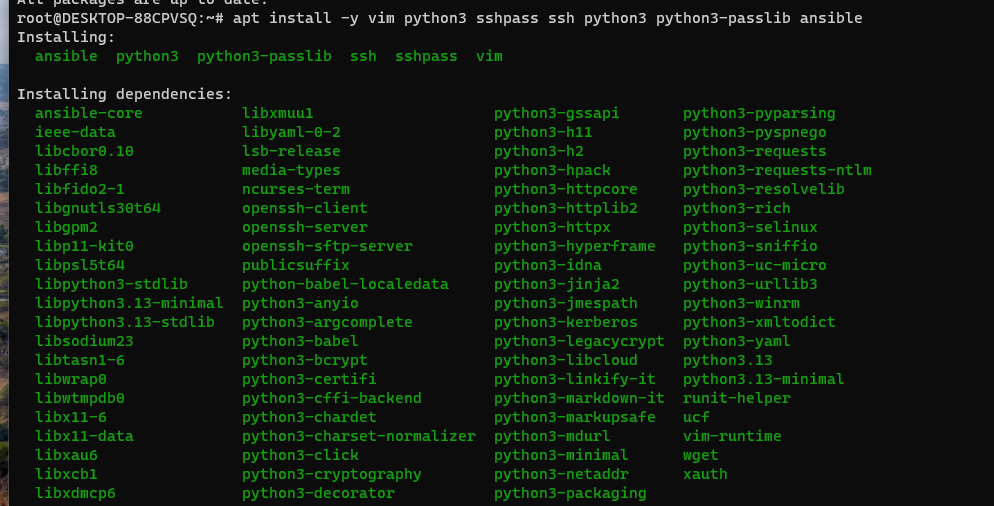Viewport: 994px width, 506px height.
Task: Click the python3-markdown-it entry
Action: pos(579,399)
